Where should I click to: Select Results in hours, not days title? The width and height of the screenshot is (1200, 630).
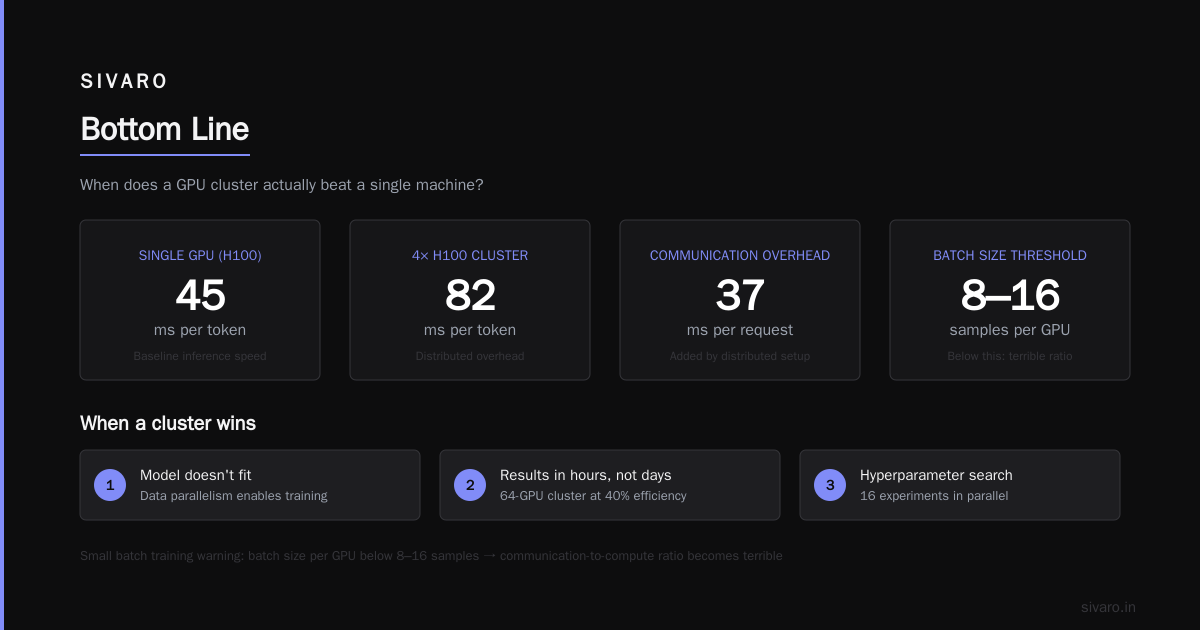(586, 475)
